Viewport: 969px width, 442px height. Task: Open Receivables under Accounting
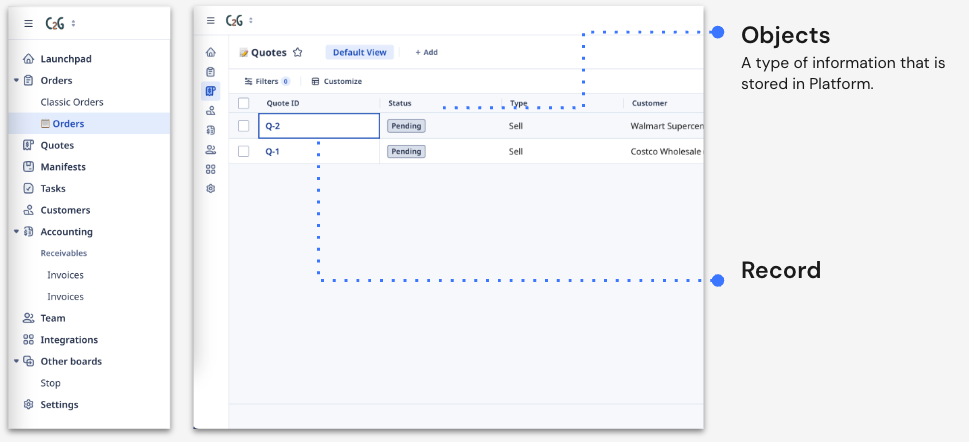(x=64, y=253)
